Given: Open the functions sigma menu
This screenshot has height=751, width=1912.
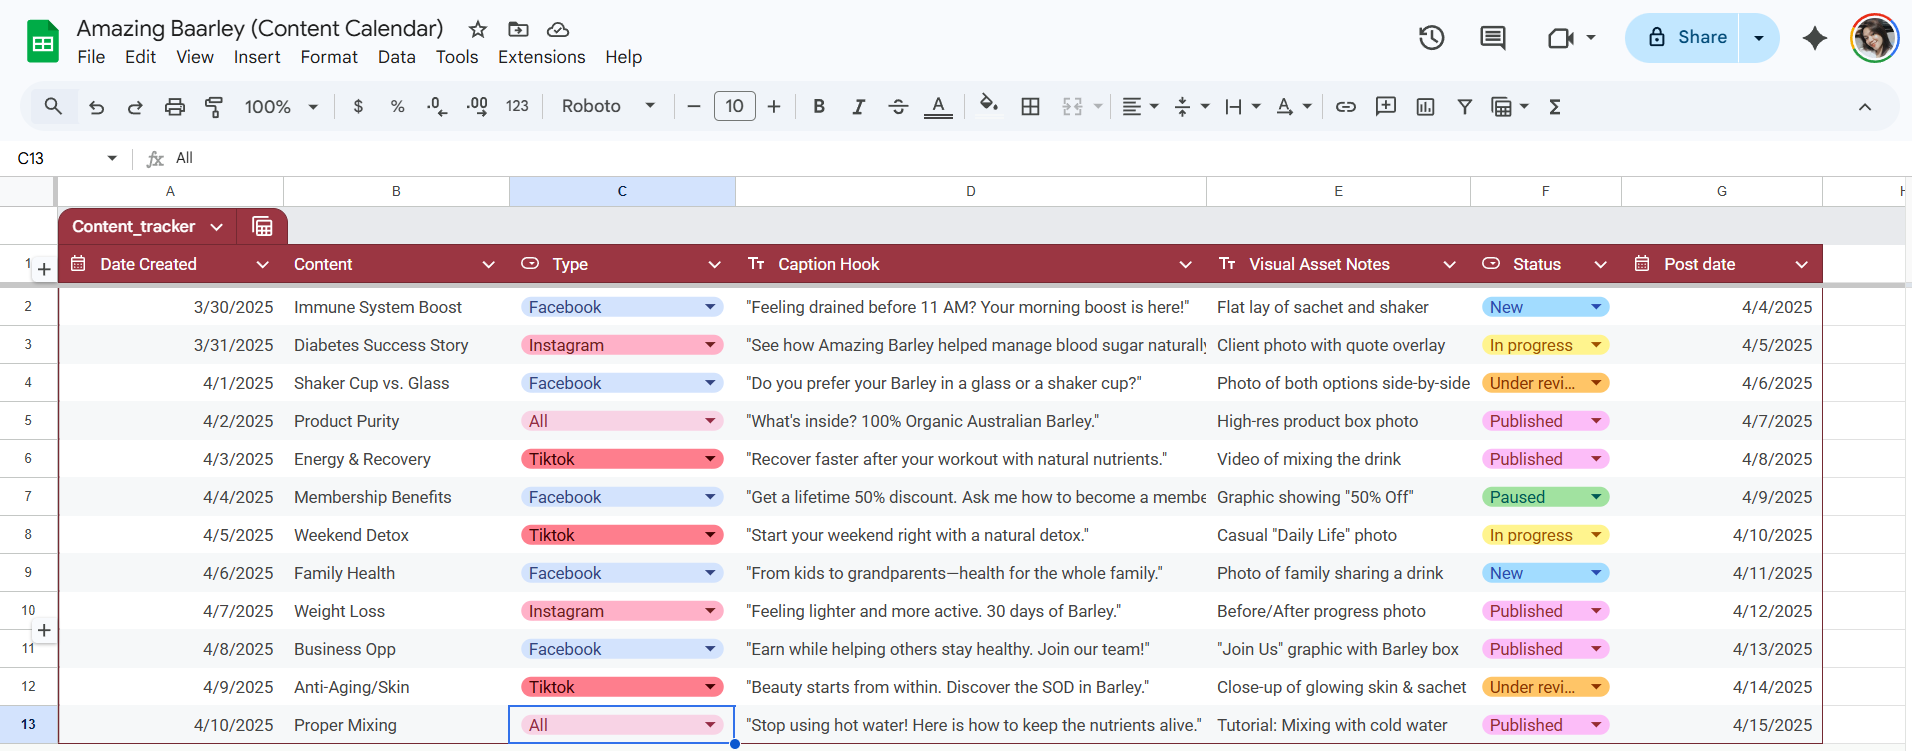Looking at the screenshot, I should (x=1555, y=106).
